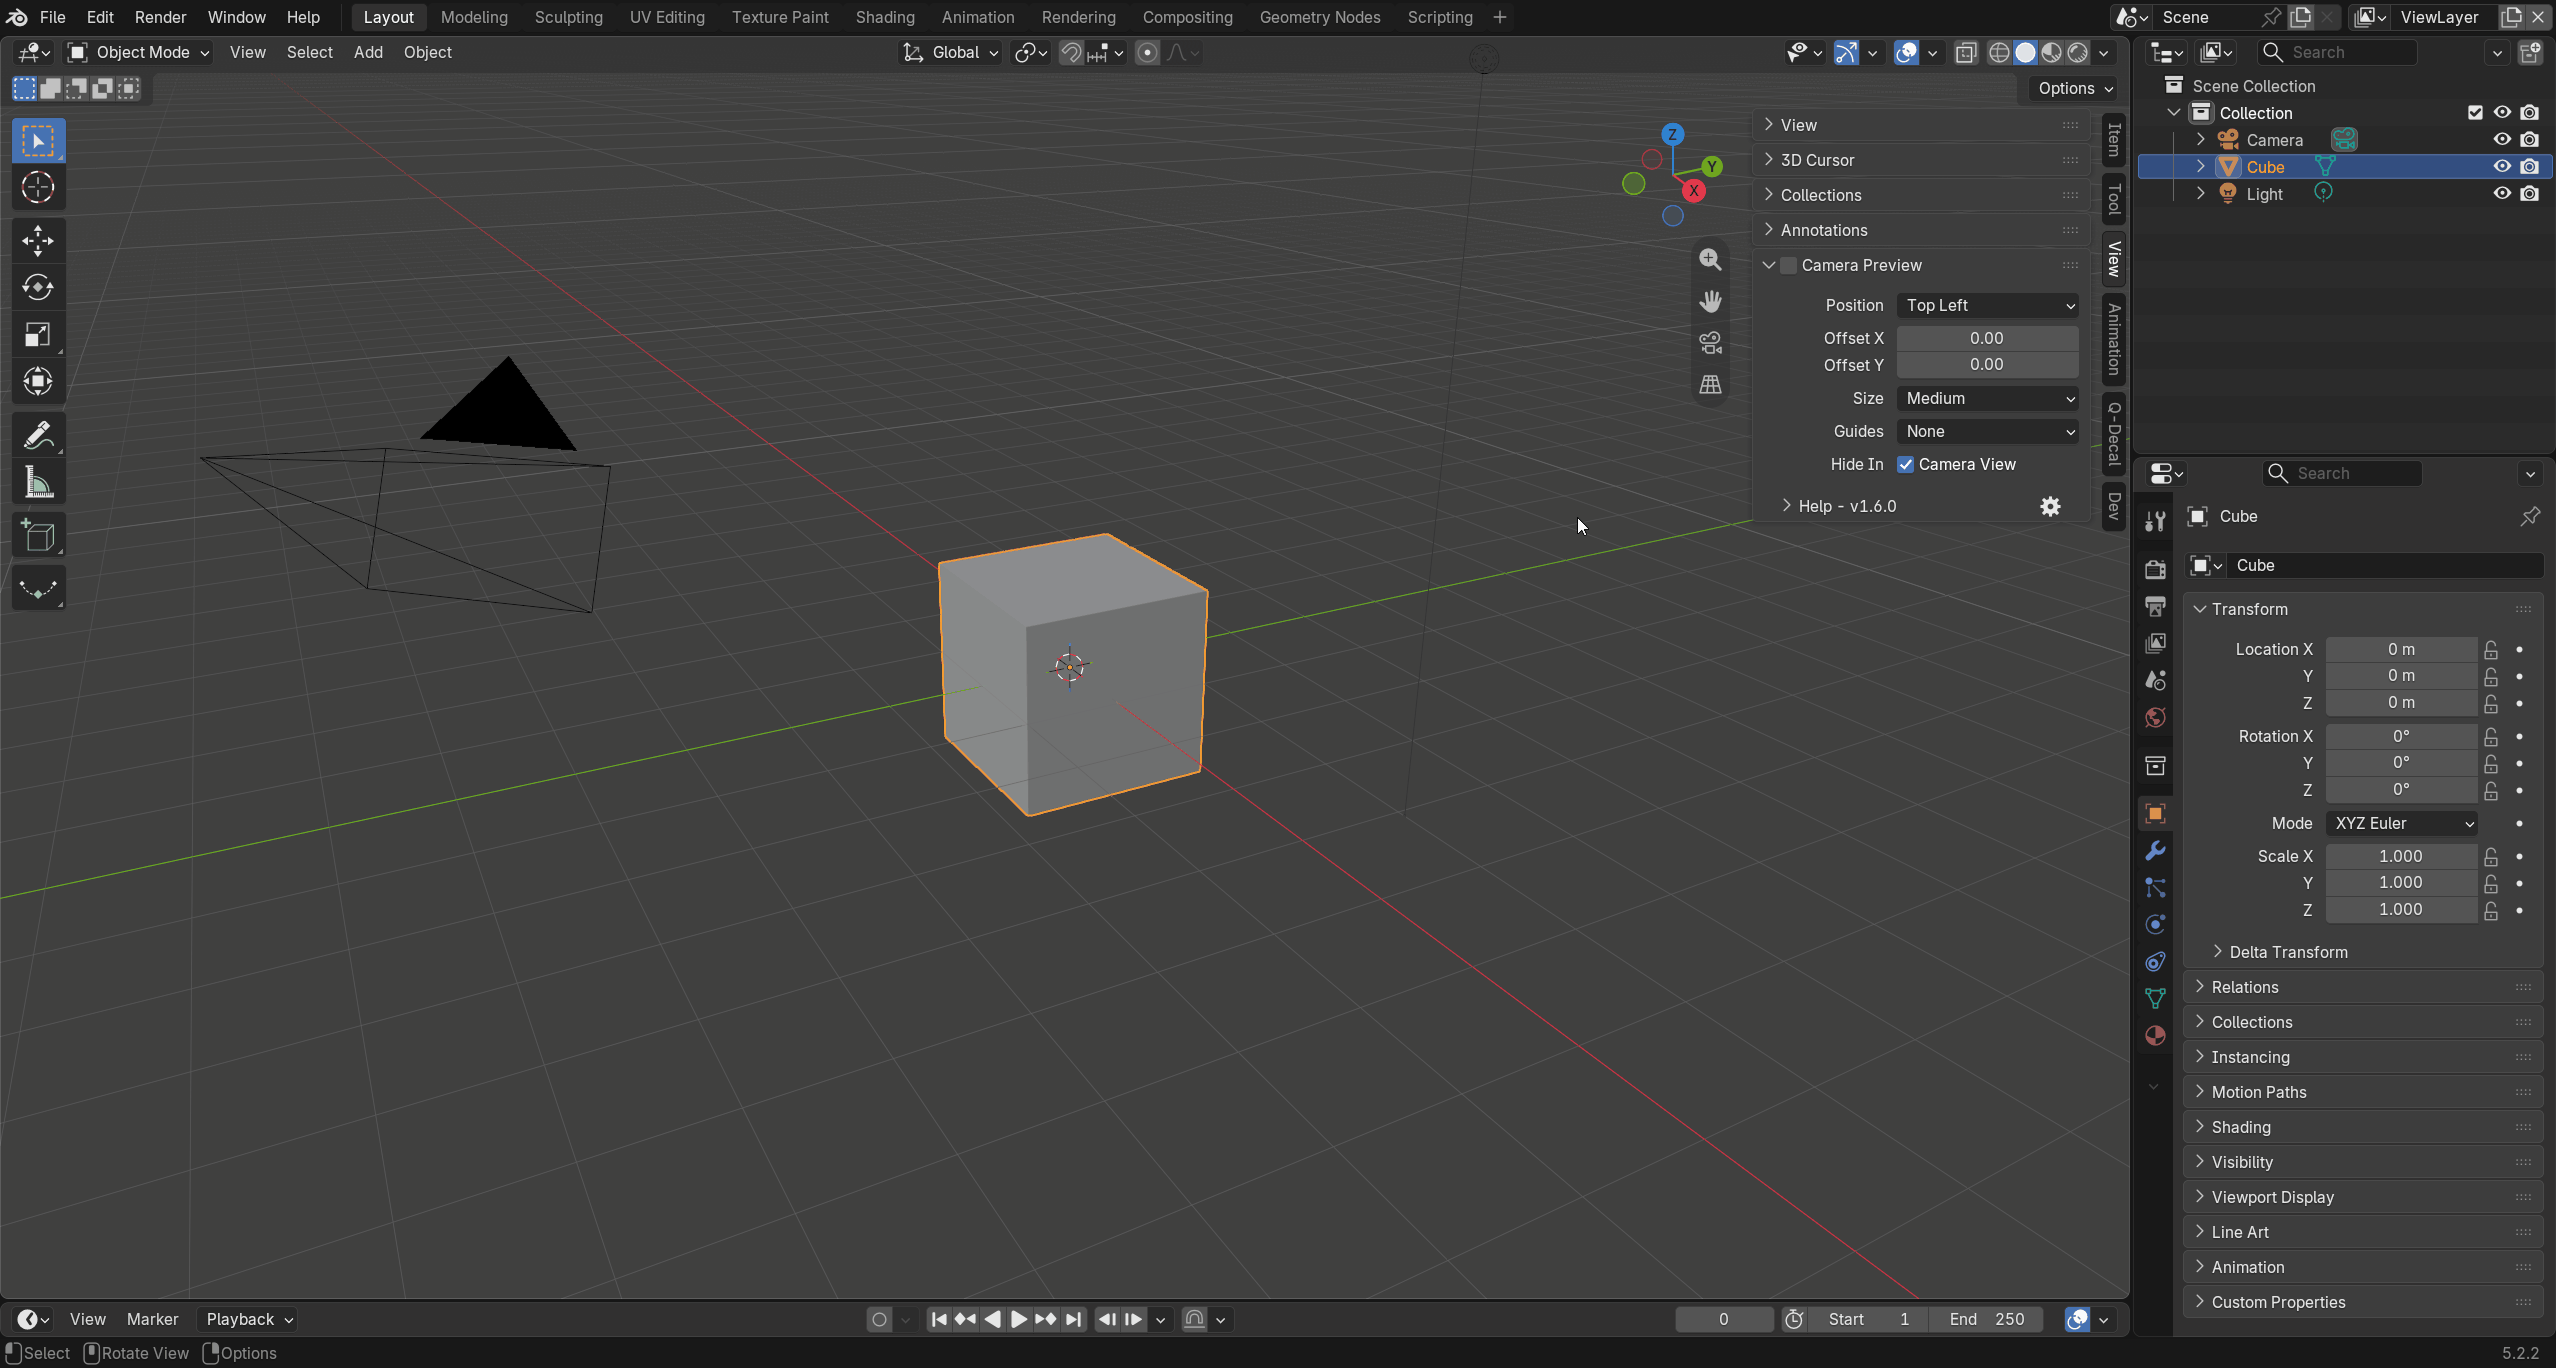Open rotation Mode XYZ Euler dropdown

[2400, 823]
